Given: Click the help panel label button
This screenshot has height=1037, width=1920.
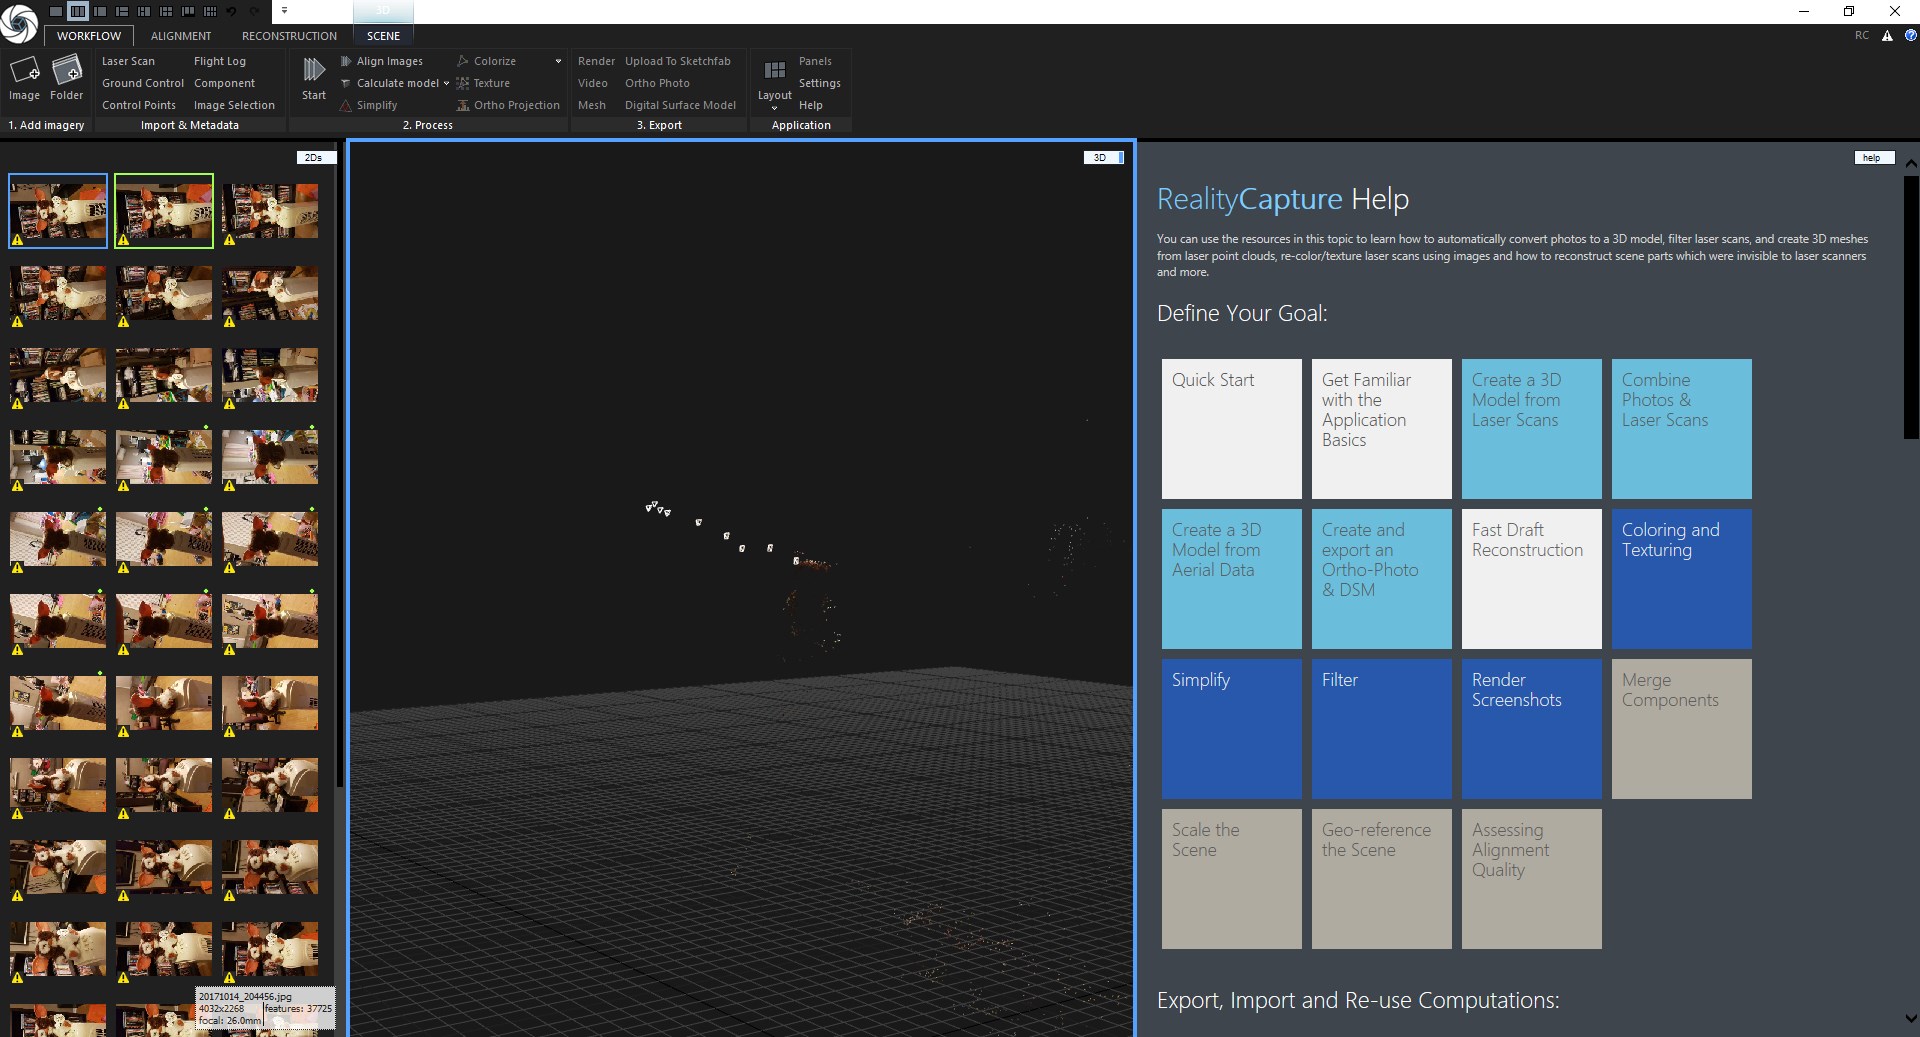Looking at the screenshot, I should [1874, 157].
